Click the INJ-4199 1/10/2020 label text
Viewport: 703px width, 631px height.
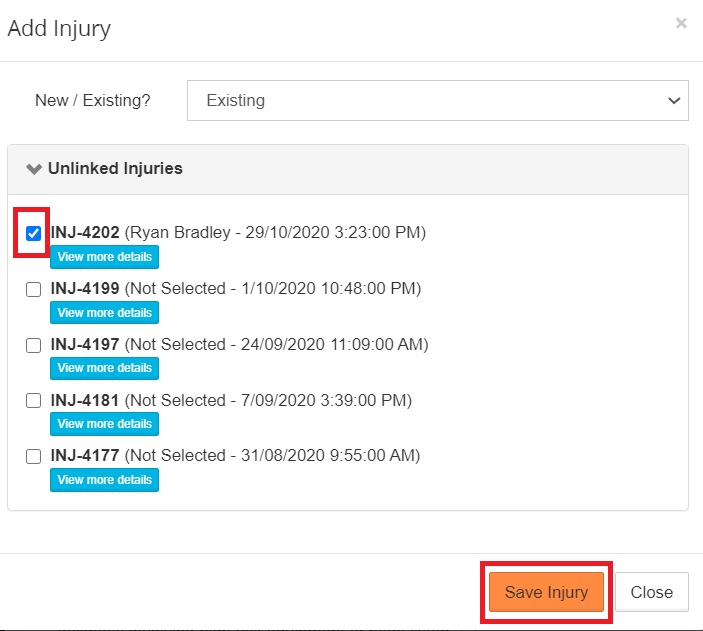pos(235,288)
